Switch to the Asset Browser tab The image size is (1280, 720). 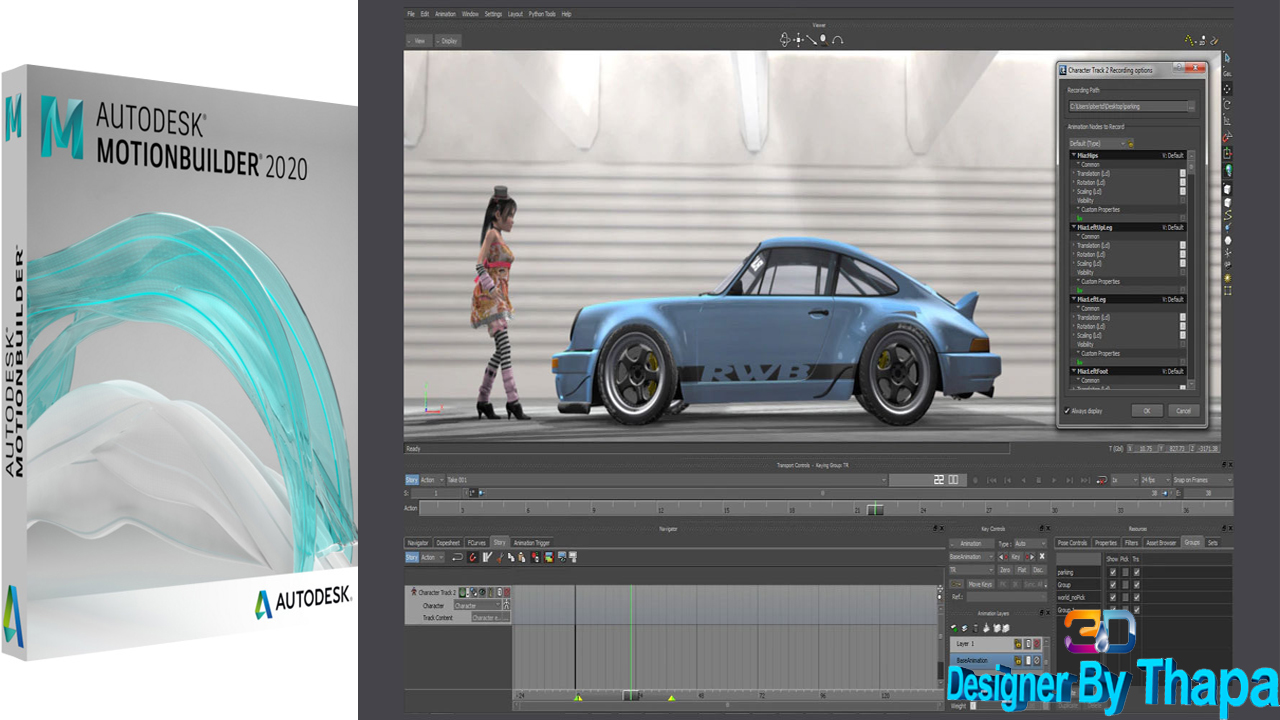point(1161,543)
